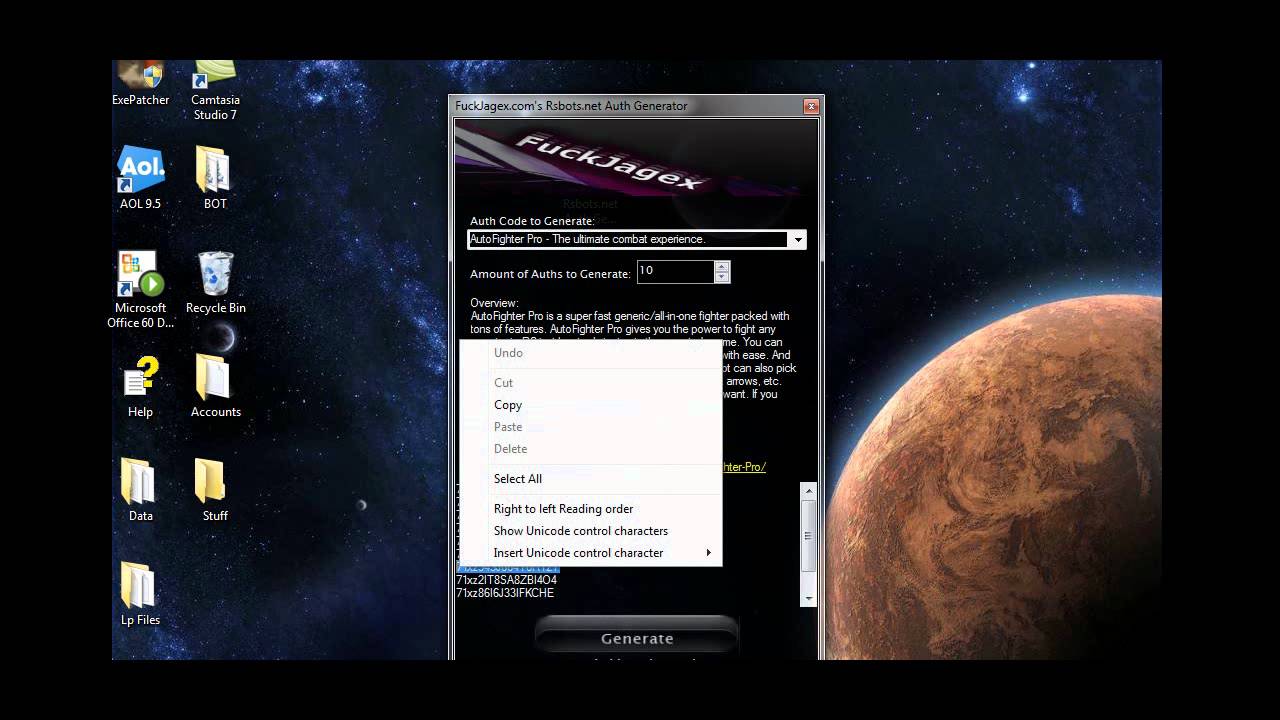Image resolution: width=1280 pixels, height=720 pixels.
Task: Expand Insert Unicode control character submenu
Action: [x=590, y=553]
